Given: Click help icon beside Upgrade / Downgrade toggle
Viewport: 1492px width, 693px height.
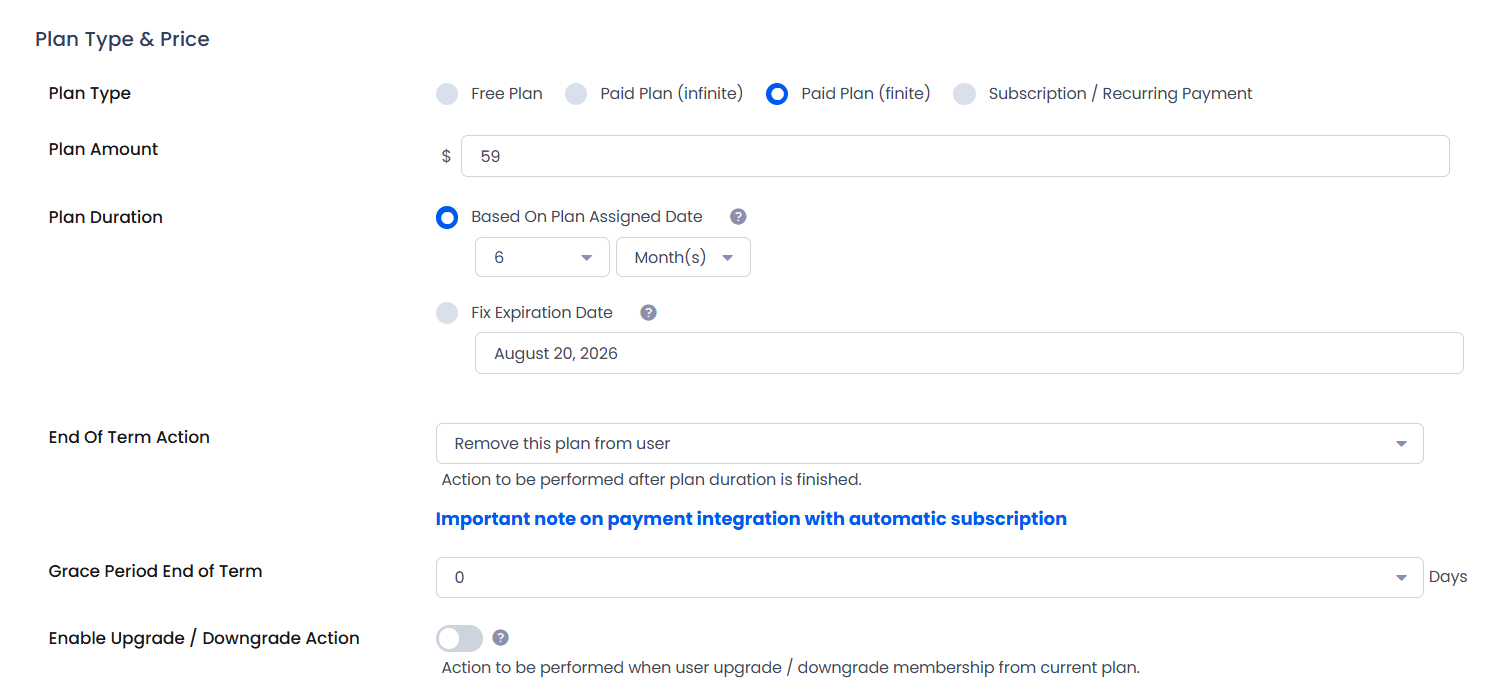Looking at the screenshot, I should (x=501, y=638).
